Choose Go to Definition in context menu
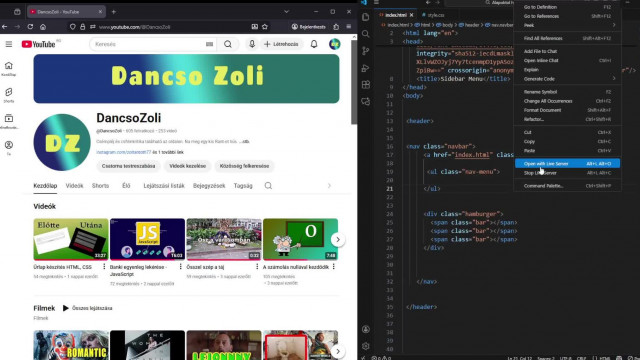640x360 pixels. [x=567, y=7]
